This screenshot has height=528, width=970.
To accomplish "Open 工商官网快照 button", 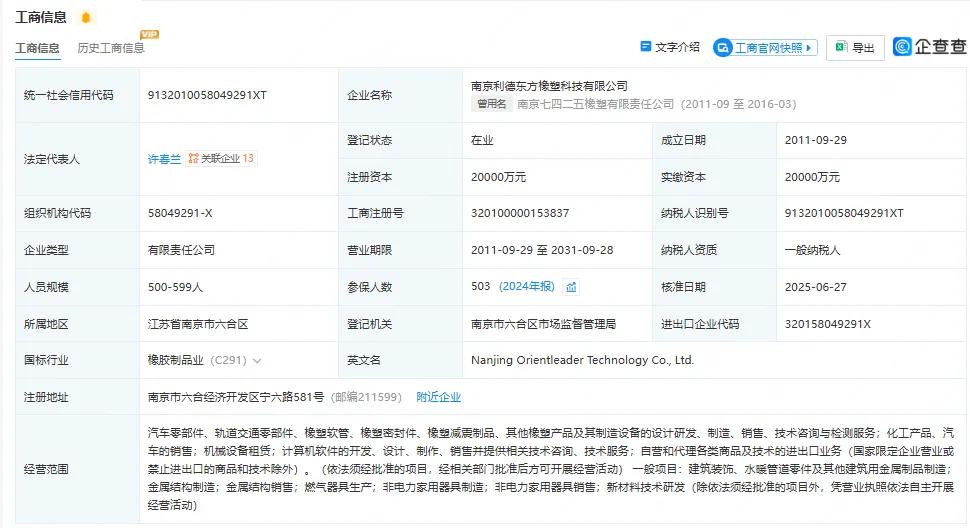I will click(765, 48).
